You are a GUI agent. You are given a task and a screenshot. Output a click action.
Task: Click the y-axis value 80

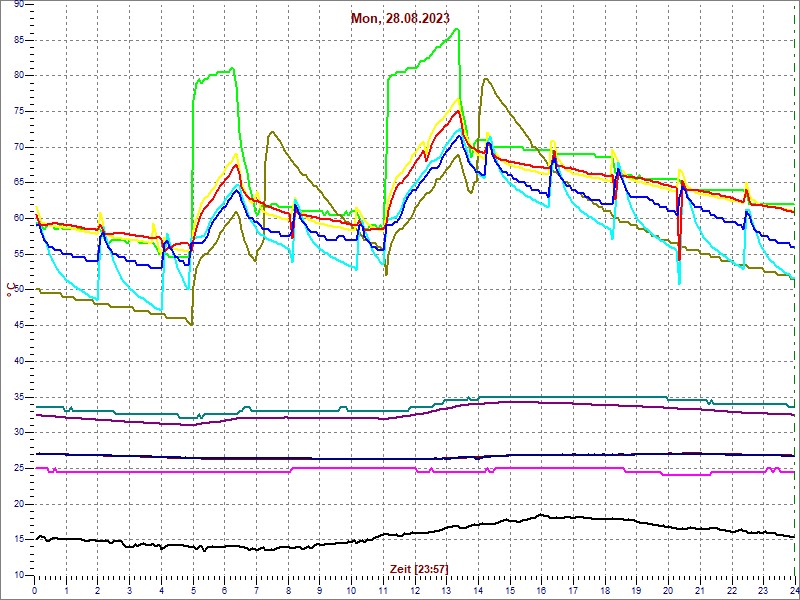[x=19, y=76]
